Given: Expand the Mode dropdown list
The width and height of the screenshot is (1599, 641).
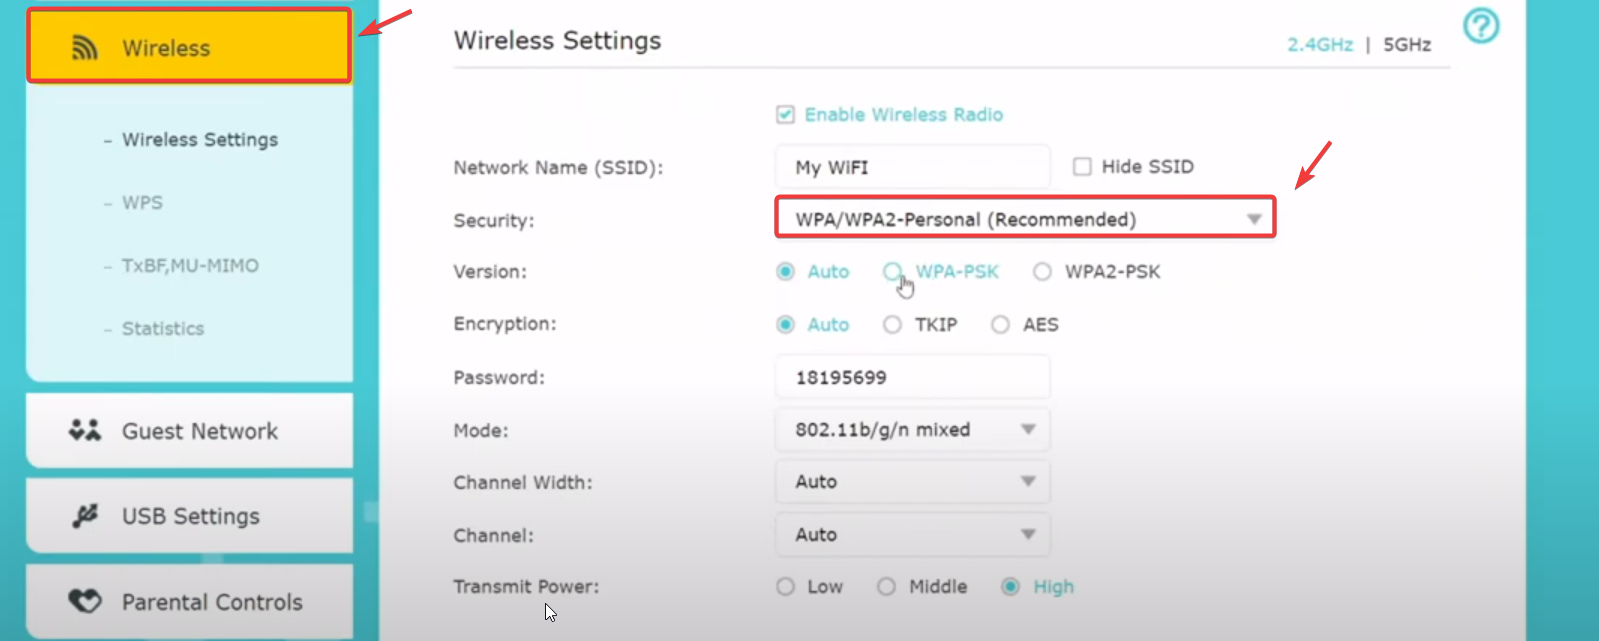Looking at the screenshot, I should point(912,430).
